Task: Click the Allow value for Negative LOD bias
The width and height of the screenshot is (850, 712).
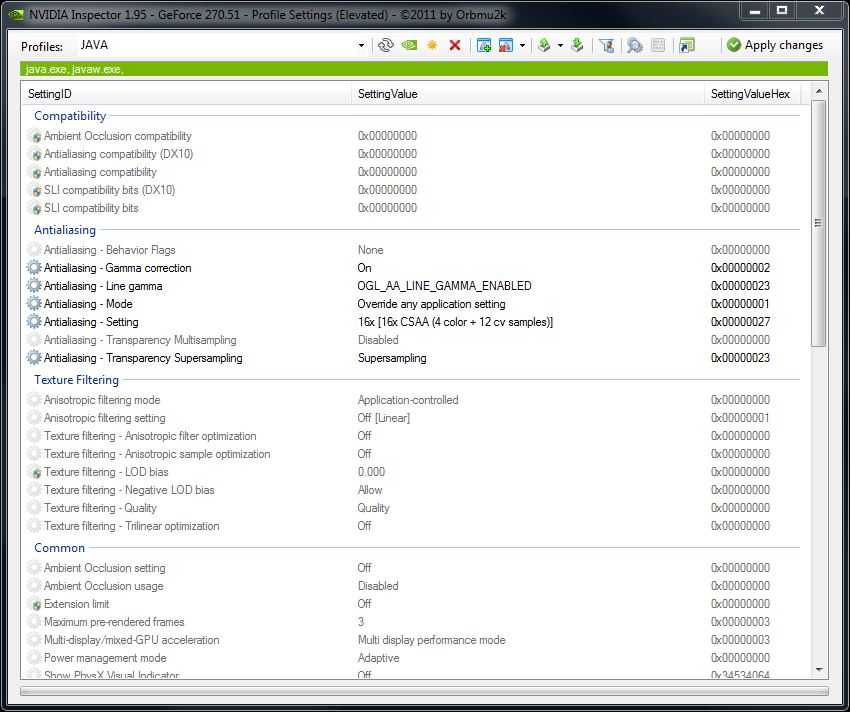Action: pyautogui.click(x=370, y=490)
